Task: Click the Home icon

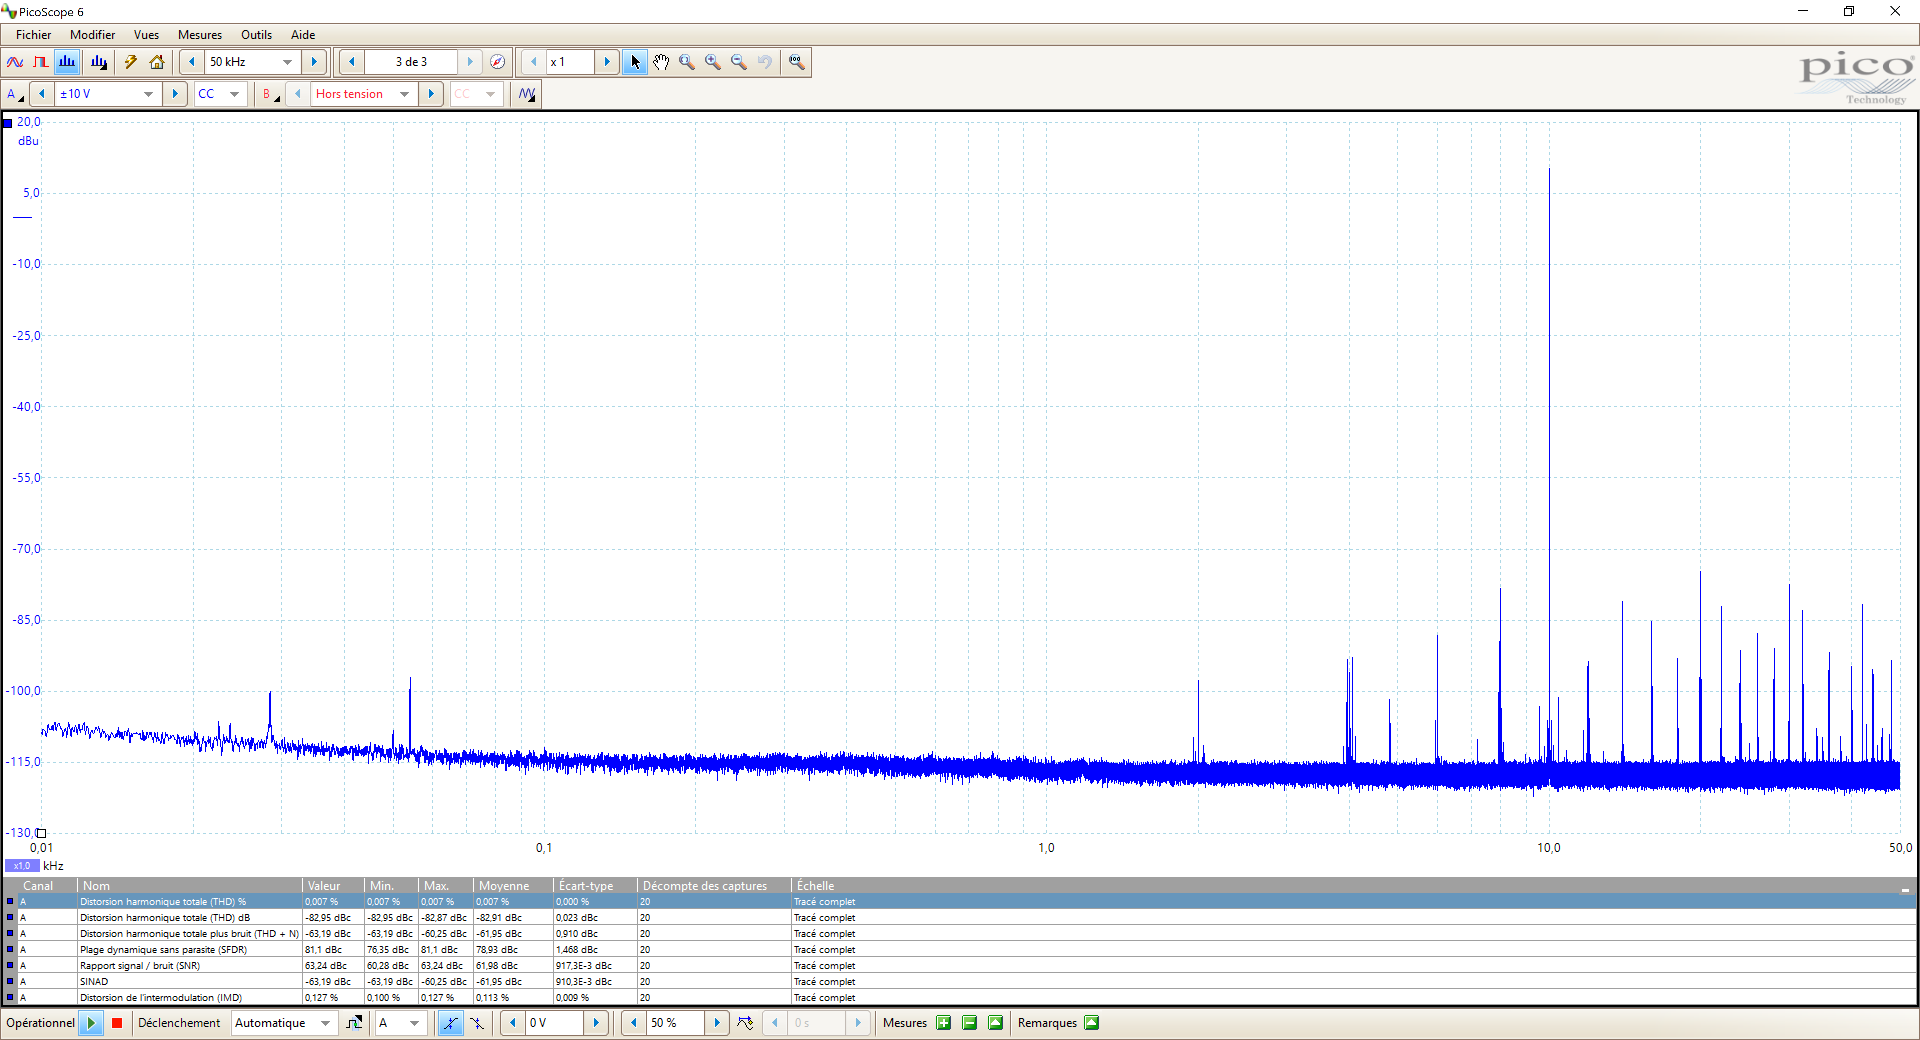Action: tap(157, 62)
